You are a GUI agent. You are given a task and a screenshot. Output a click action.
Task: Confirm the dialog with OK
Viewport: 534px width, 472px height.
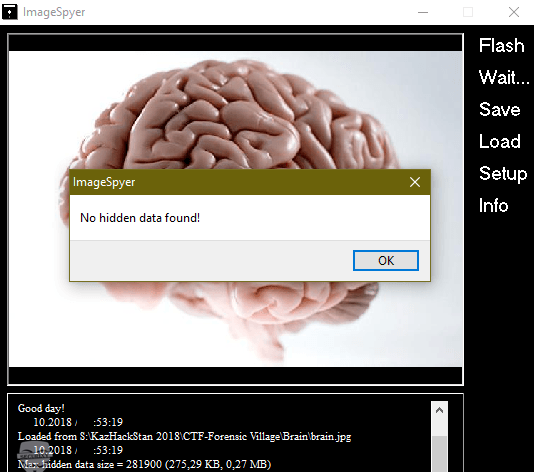(386, 261)
